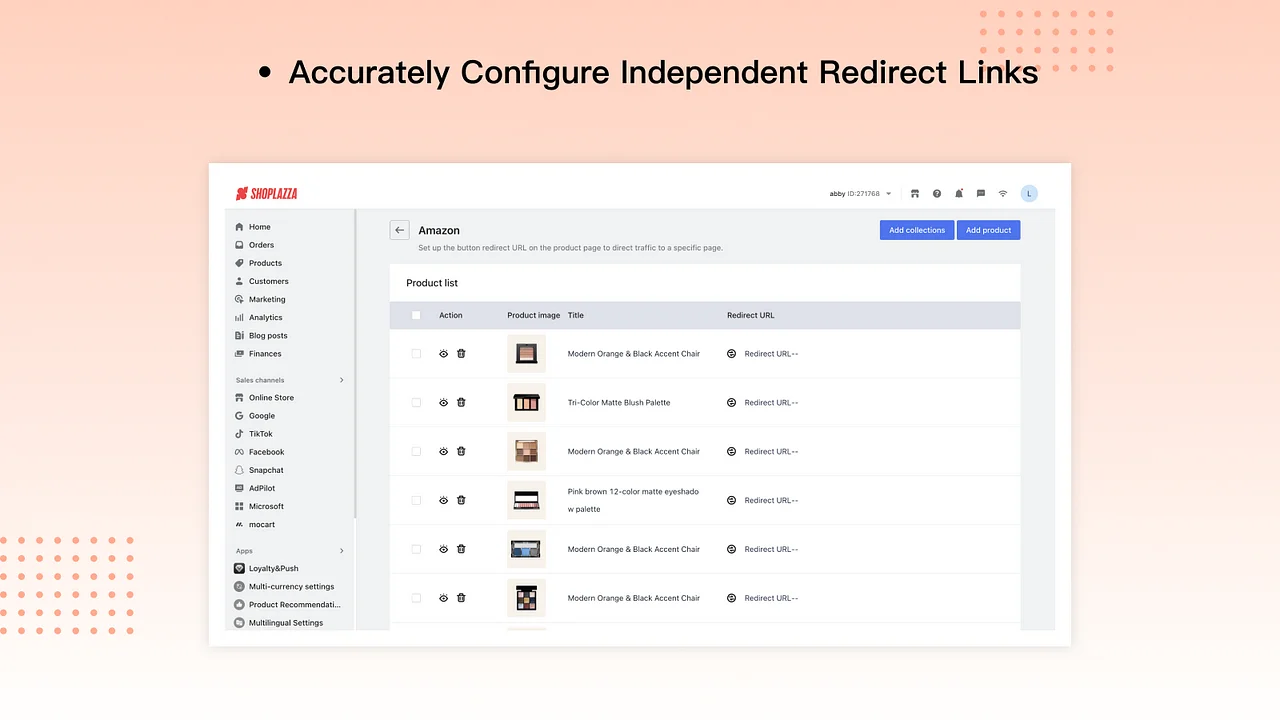Go to Products in the sidebar
The width and height of the screenshot is (1280, 720).
pyautogui.click(x=265, y=263)
